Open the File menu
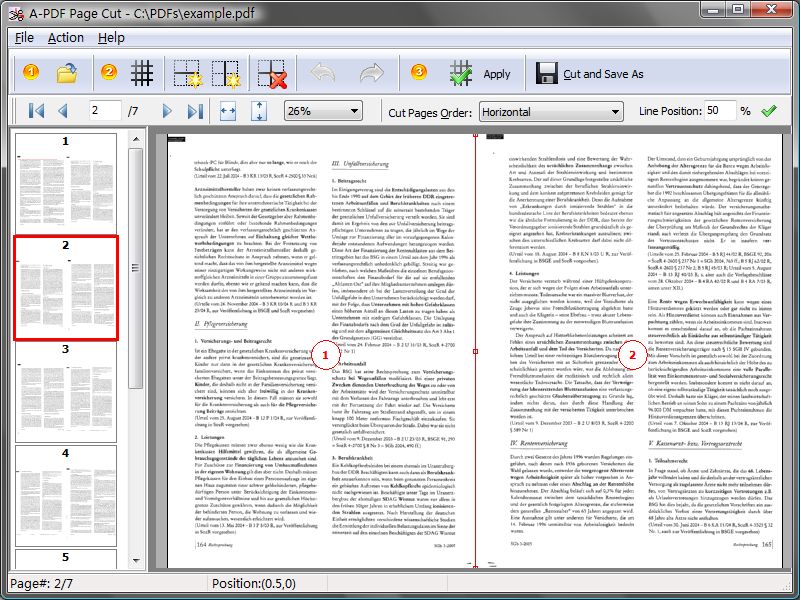This screenshot has width=800, height=600. pos(22,38)
